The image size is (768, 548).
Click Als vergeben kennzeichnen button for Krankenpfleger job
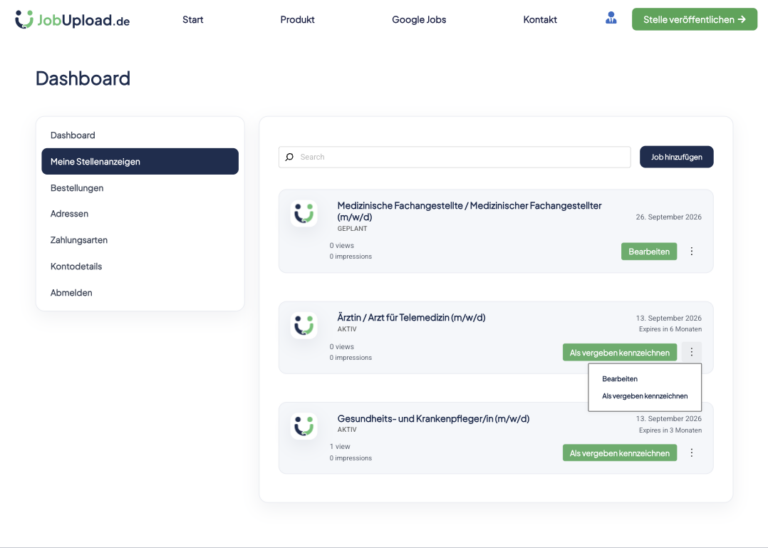[x=620, y=453]
